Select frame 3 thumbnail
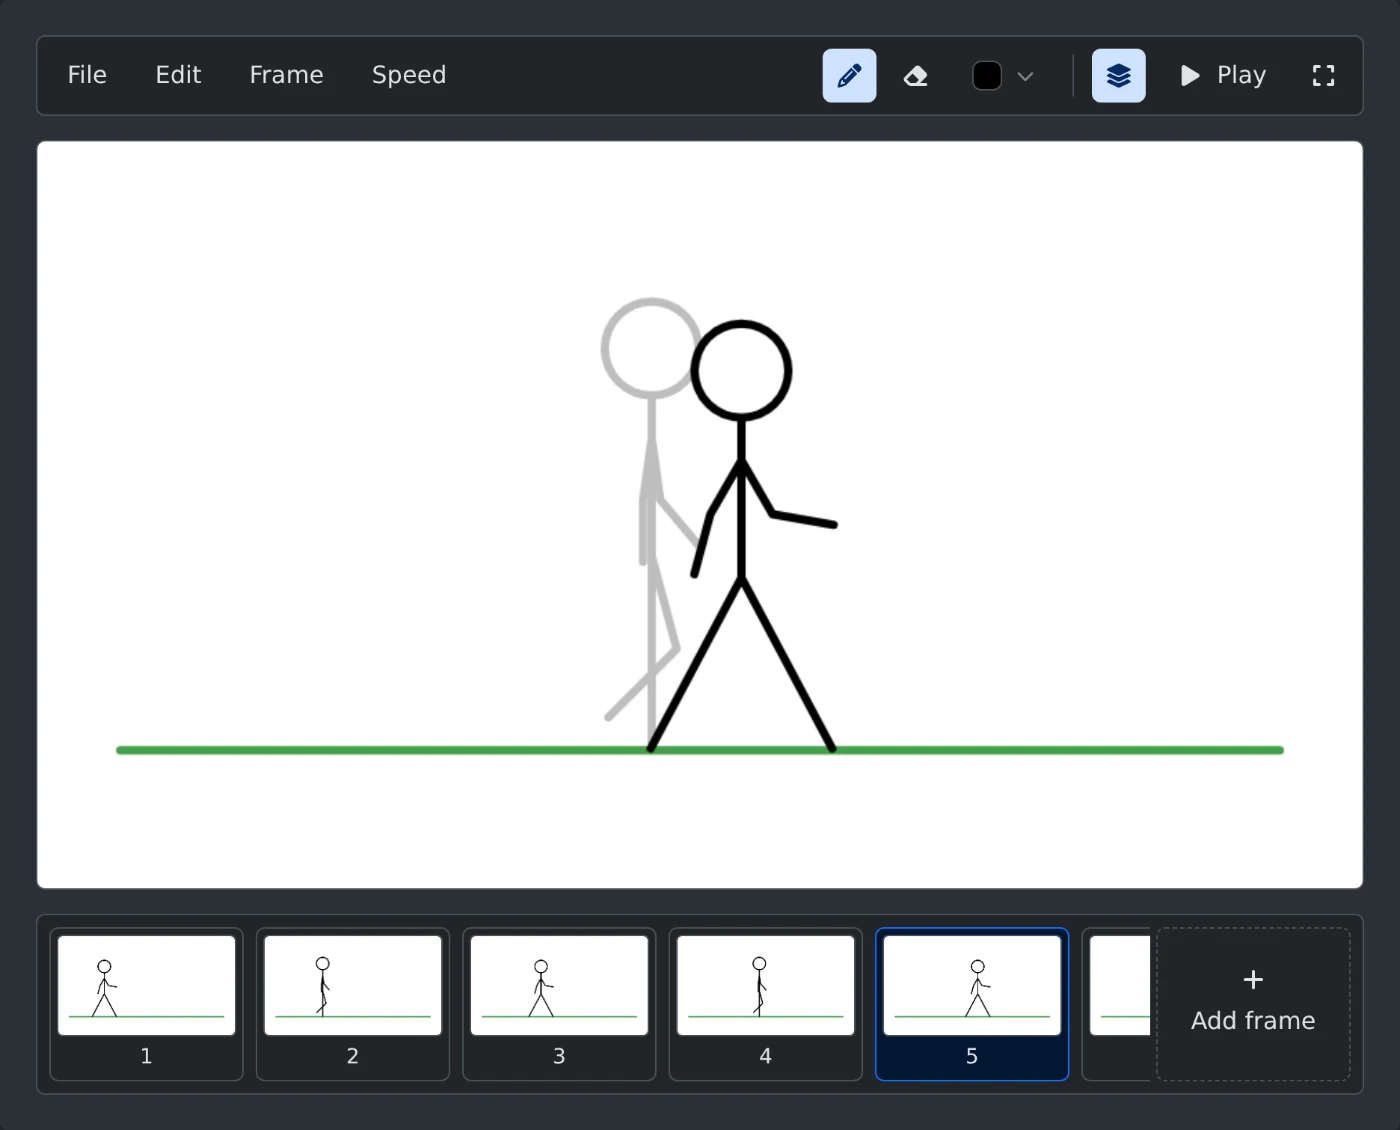The width and height of the screenshot is (1400, 1130). 559,1004
